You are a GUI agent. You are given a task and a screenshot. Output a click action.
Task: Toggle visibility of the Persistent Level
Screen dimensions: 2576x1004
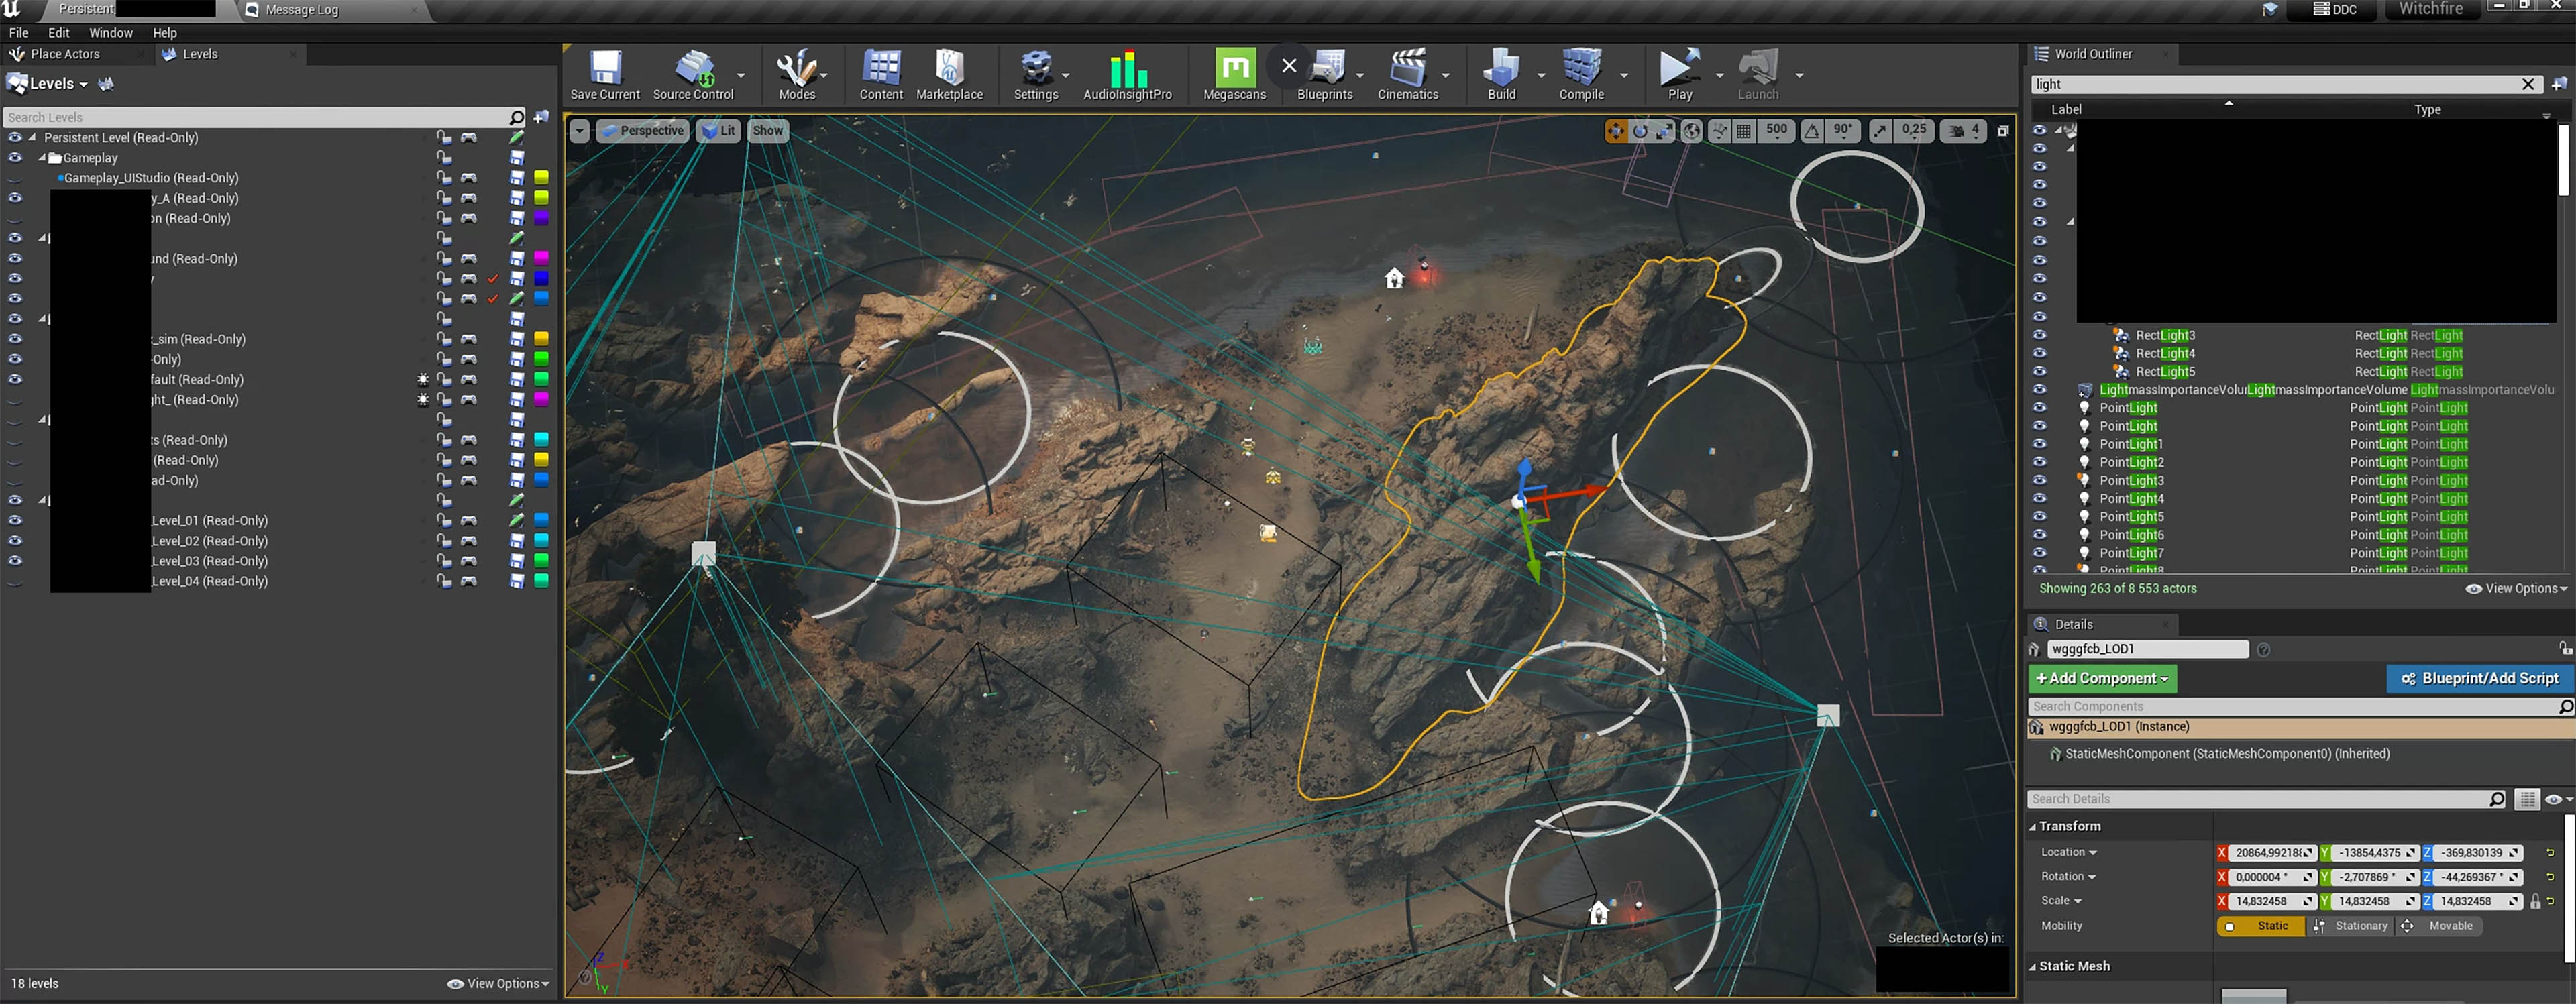15,138
